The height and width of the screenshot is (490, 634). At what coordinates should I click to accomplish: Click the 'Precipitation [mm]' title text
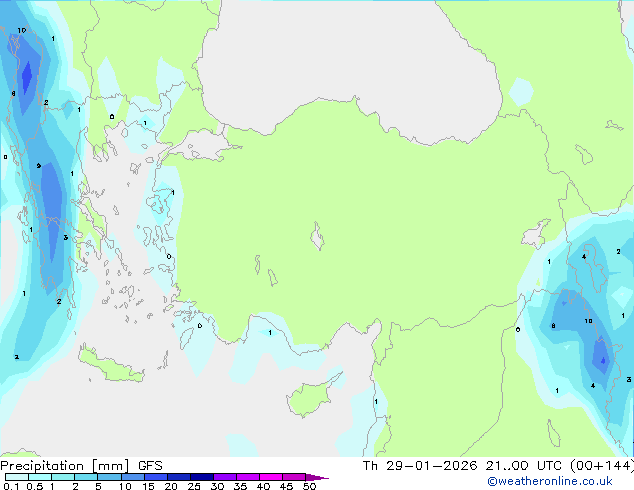pos(64,466)
